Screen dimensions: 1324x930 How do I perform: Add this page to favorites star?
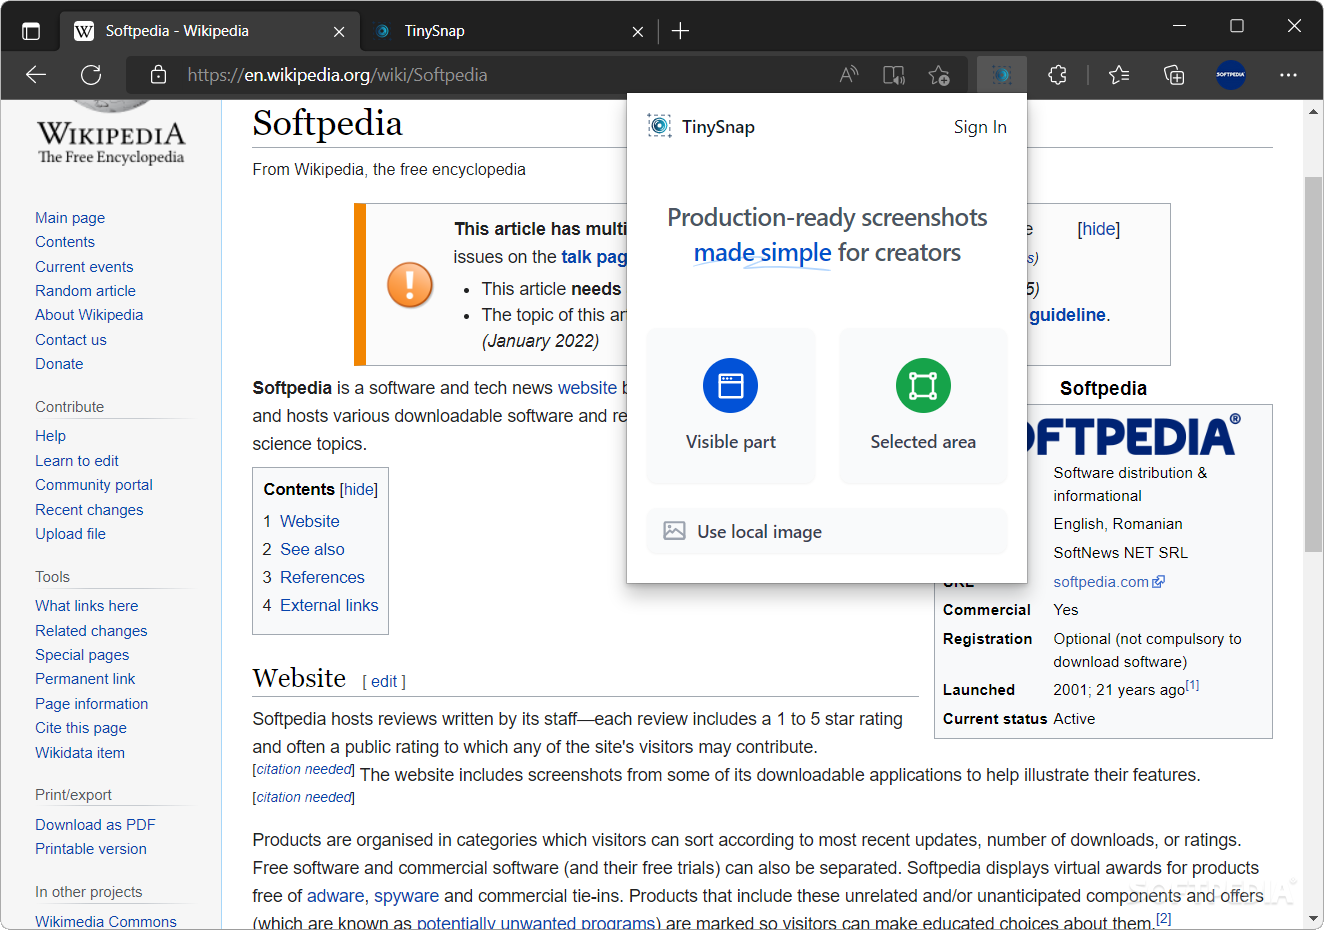click(939, 75)
